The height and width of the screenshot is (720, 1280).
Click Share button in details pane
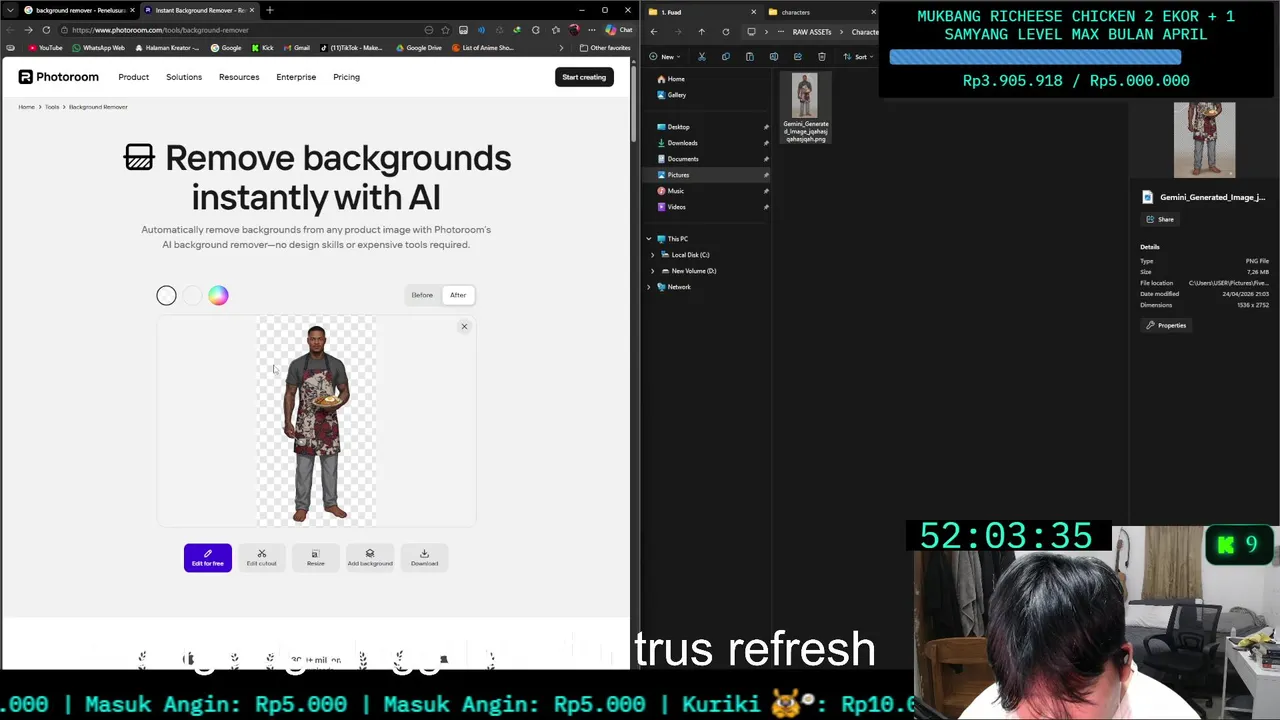(x=1161, y=219)
